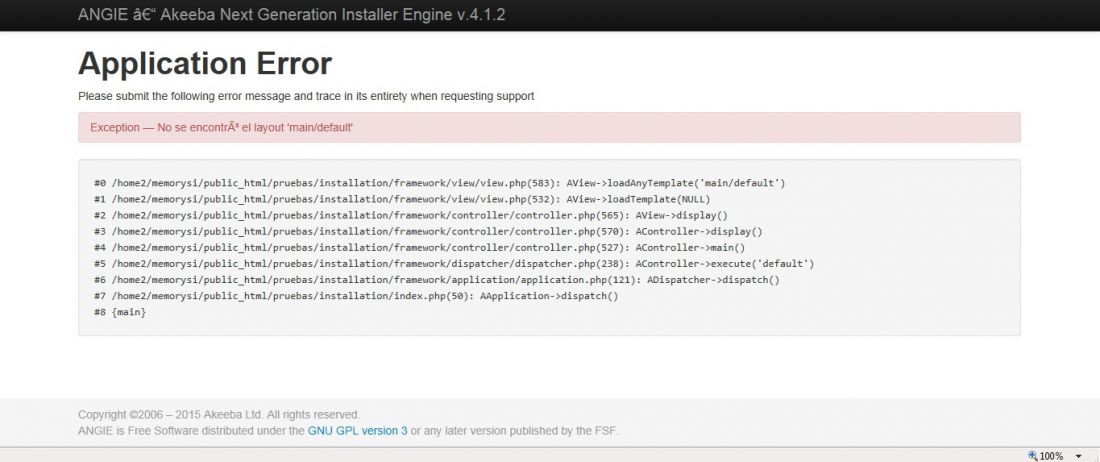
Task: Click the 100% zoom level text
Action: [x=1051, y=456]
